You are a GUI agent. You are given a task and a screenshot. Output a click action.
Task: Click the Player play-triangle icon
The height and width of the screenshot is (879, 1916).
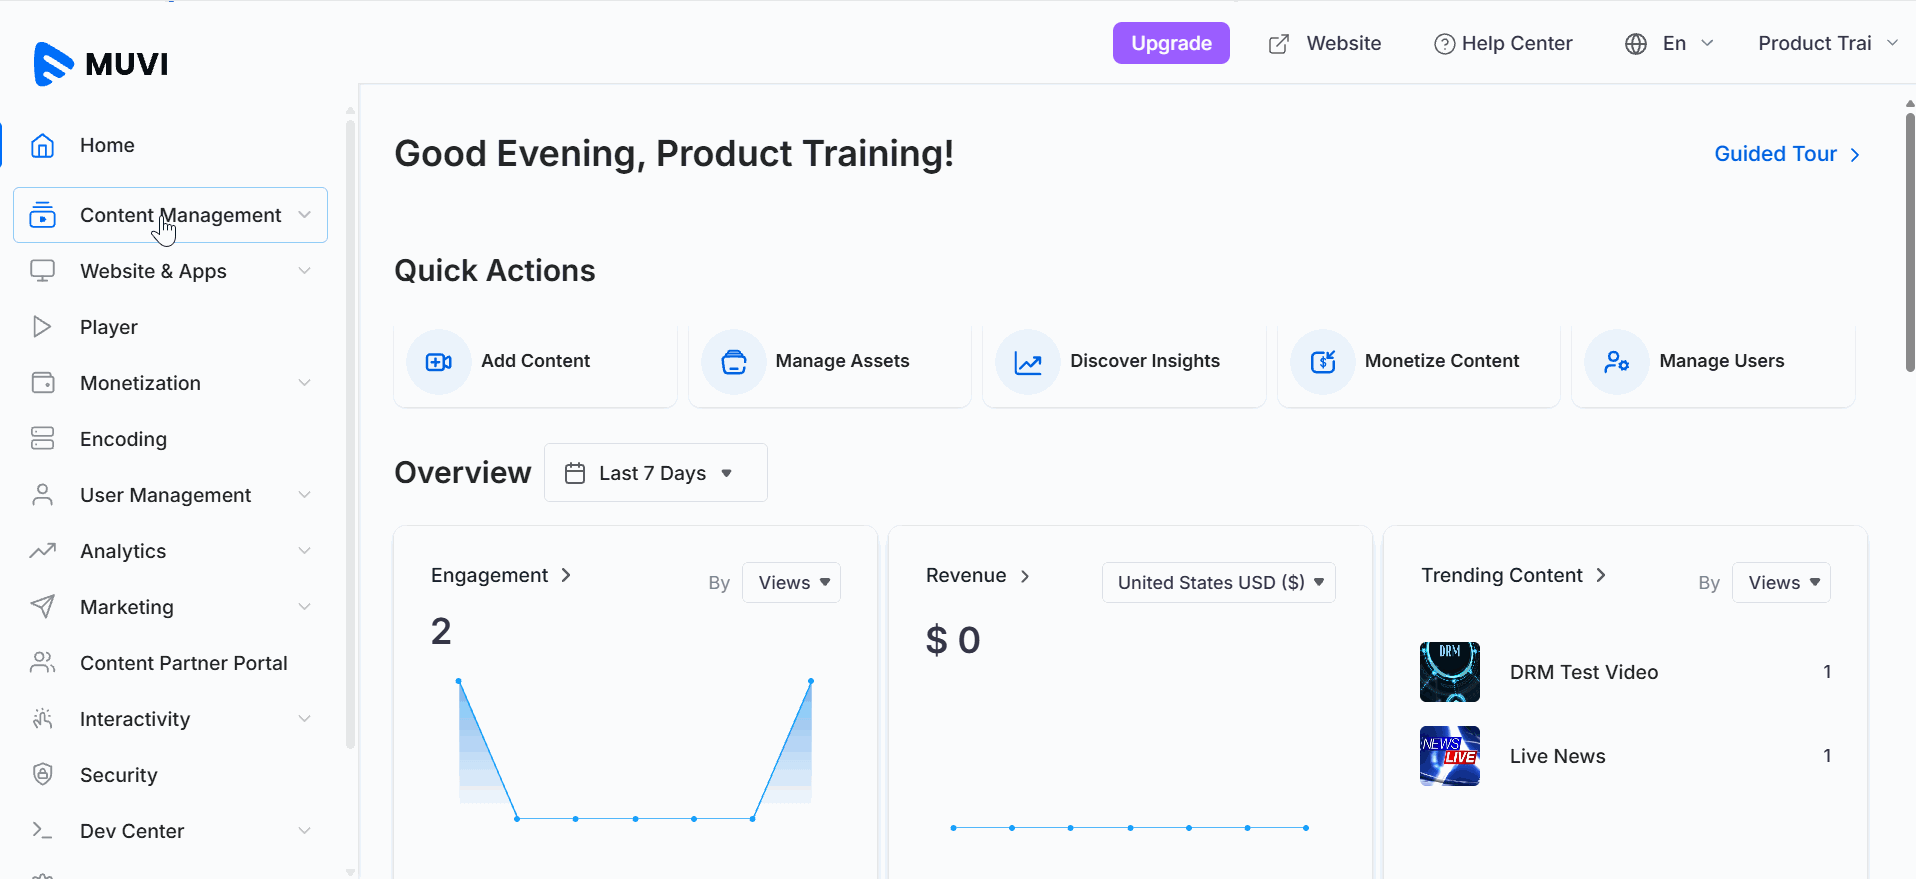(42, 327)
